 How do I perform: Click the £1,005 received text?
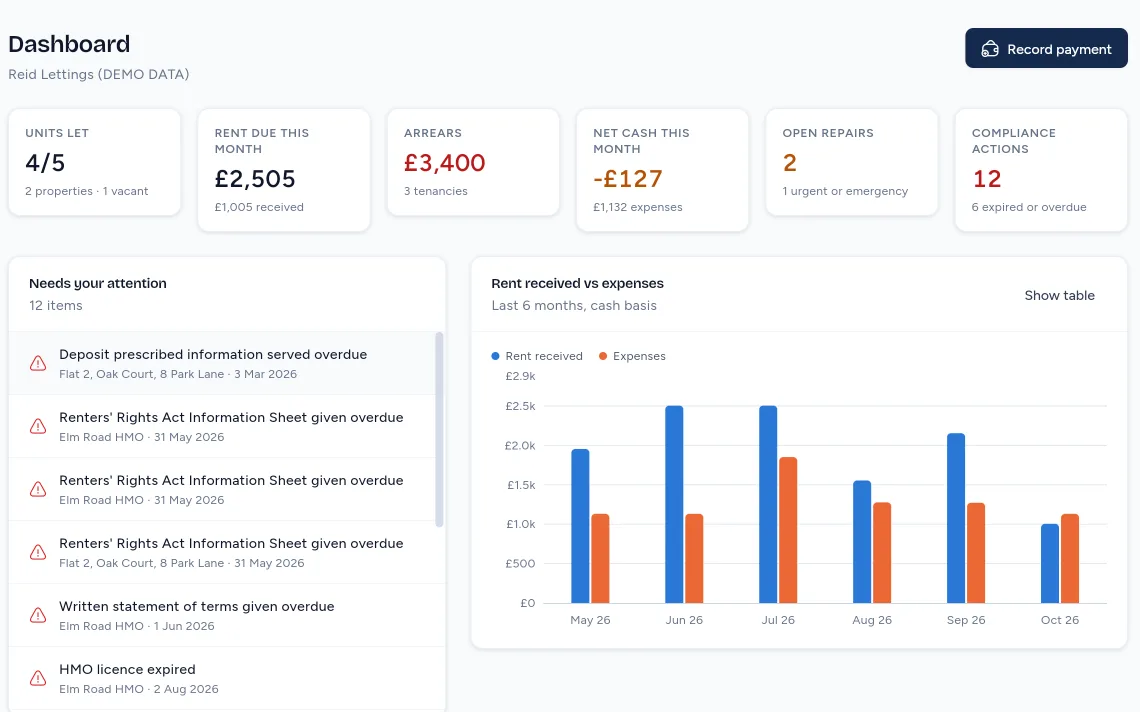point(259,207)
